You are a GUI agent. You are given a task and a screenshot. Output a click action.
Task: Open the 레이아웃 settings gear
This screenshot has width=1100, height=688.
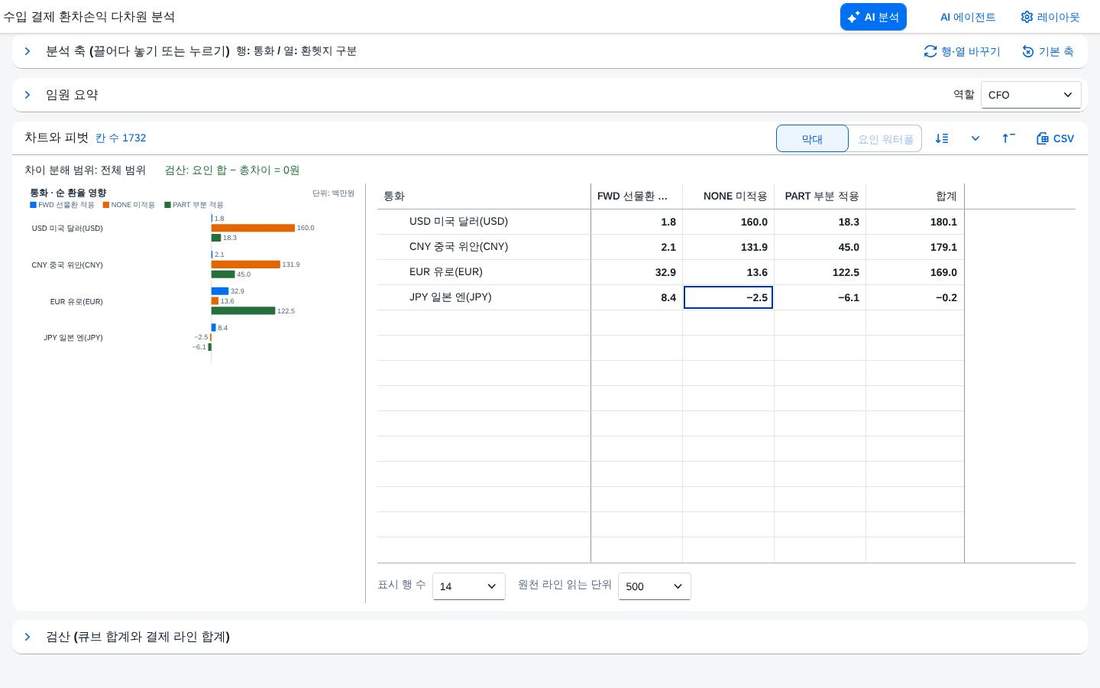(x=1049, y=17)
